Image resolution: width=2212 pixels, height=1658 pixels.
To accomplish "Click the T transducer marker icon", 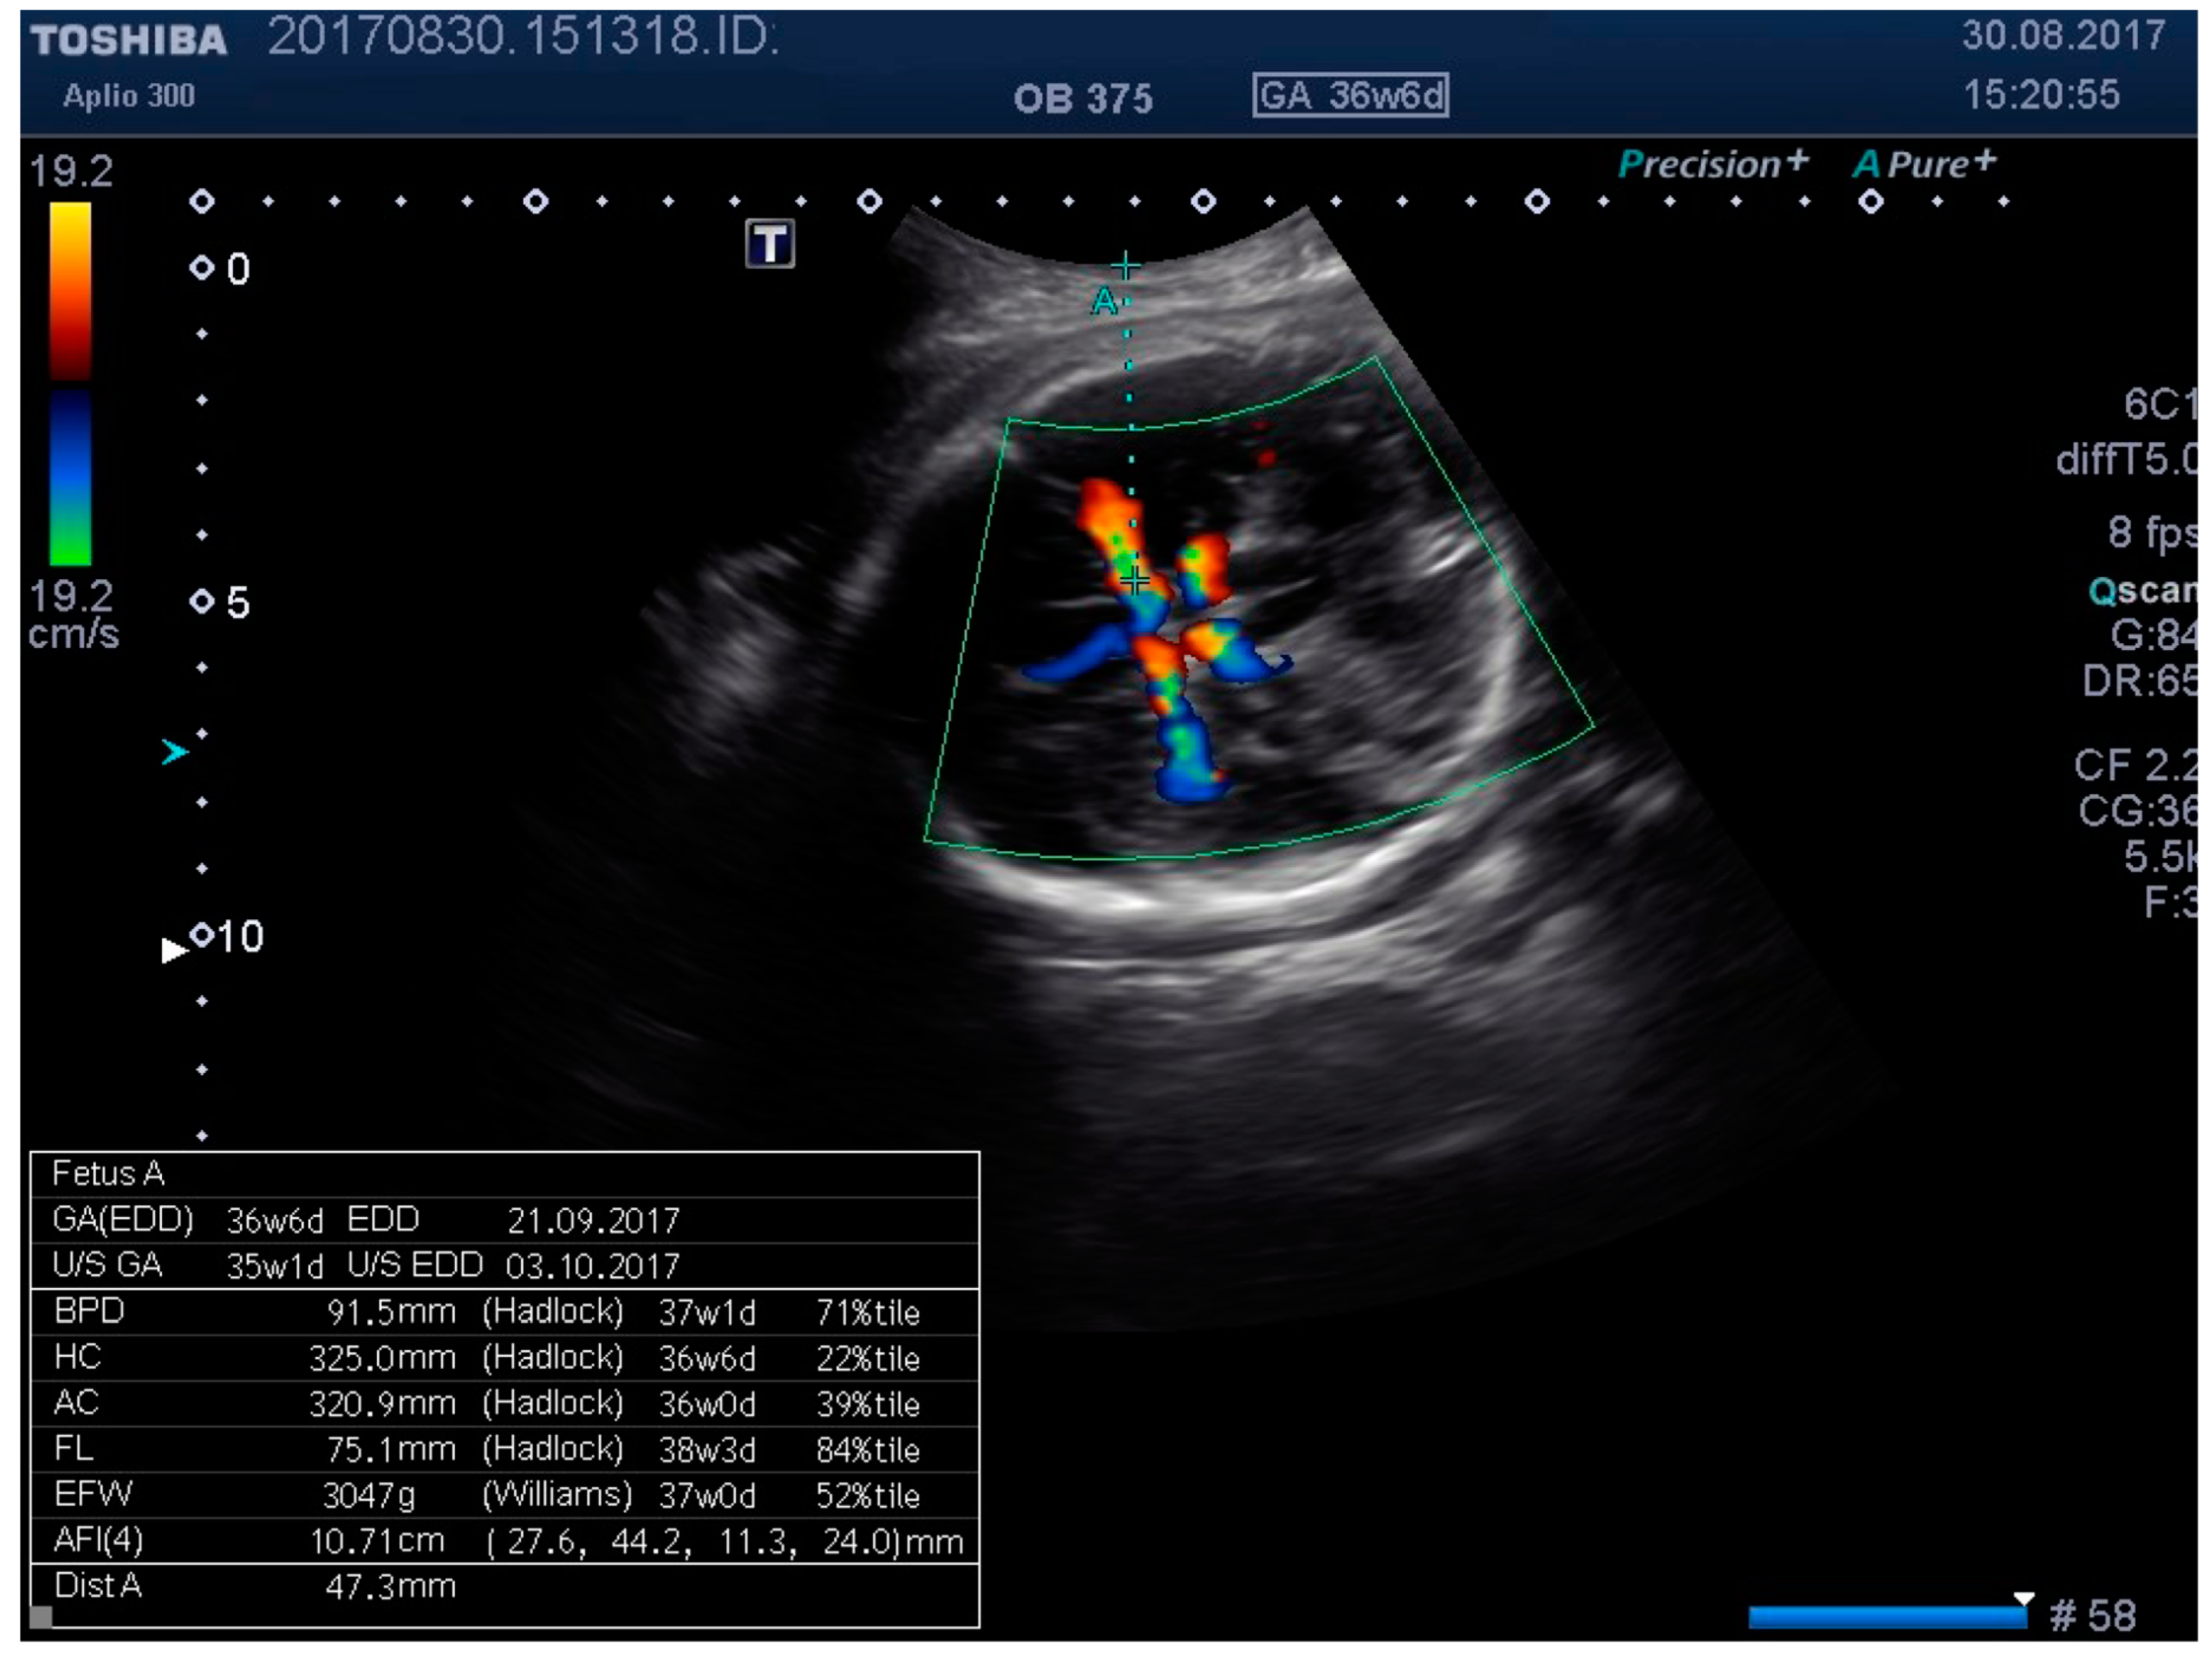I will [x=770, y=244].
